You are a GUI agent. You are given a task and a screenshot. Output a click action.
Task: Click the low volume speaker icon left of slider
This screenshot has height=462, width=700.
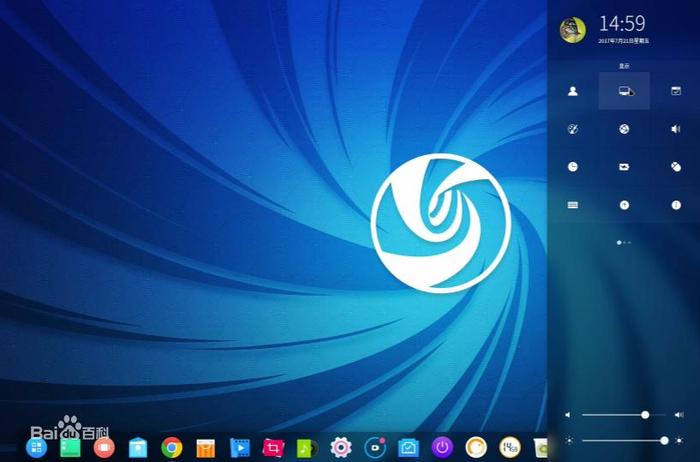pyautogui.click(x=567, y=415)
